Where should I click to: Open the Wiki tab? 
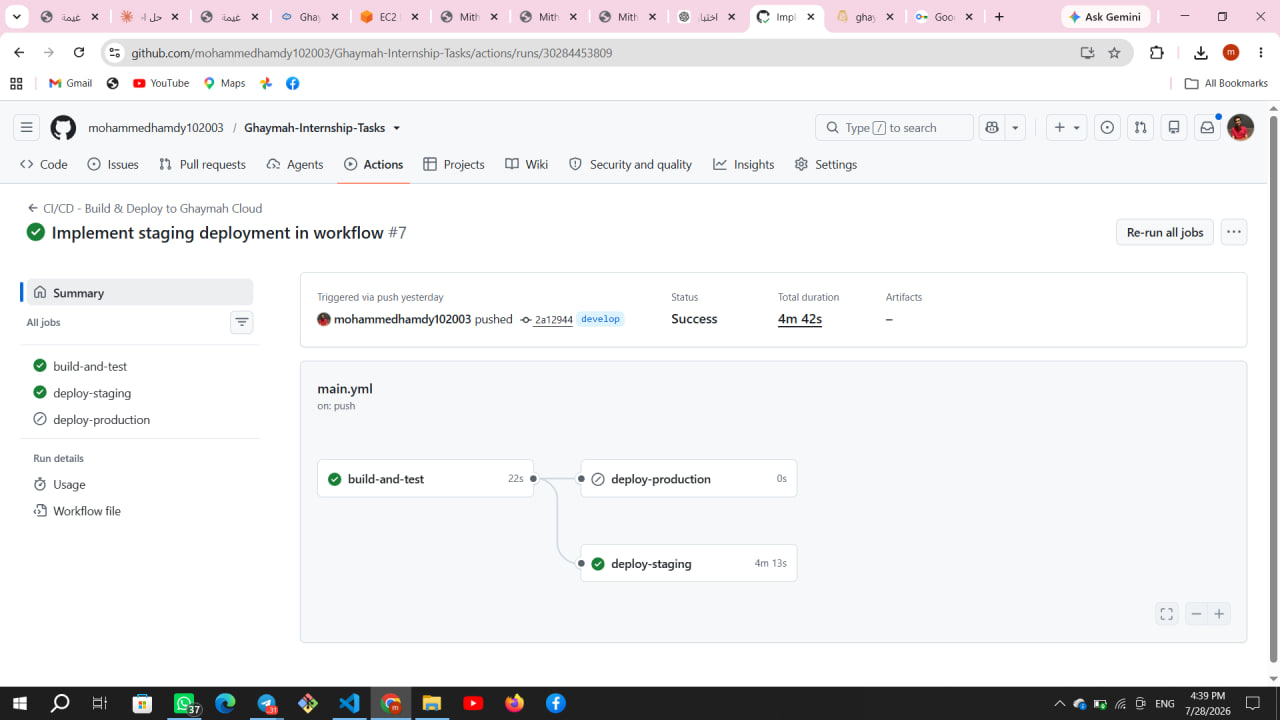(x=527, y=164)
